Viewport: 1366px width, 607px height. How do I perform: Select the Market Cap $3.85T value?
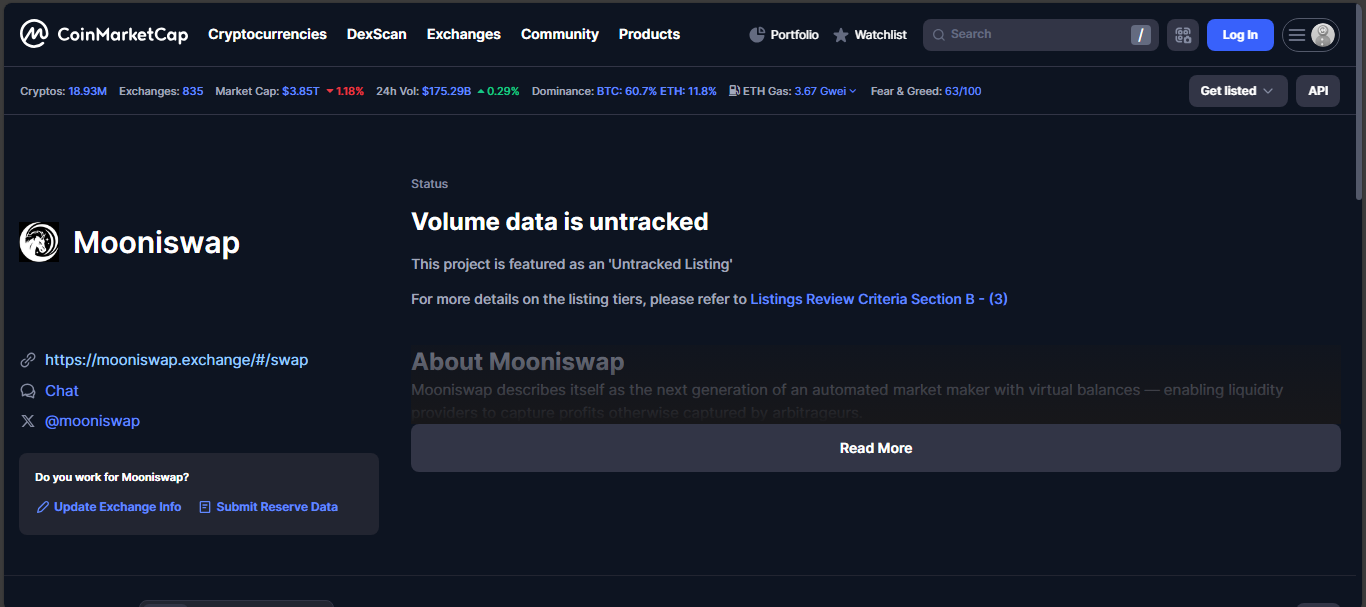tap(301, 91)
